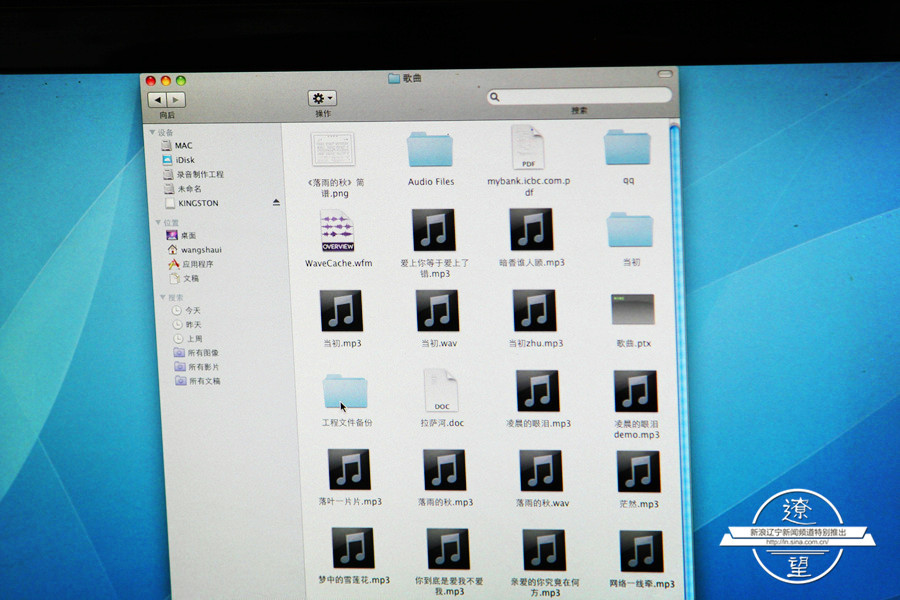
Task: Select the 茫然.mp3 music file
Action: 638,472
